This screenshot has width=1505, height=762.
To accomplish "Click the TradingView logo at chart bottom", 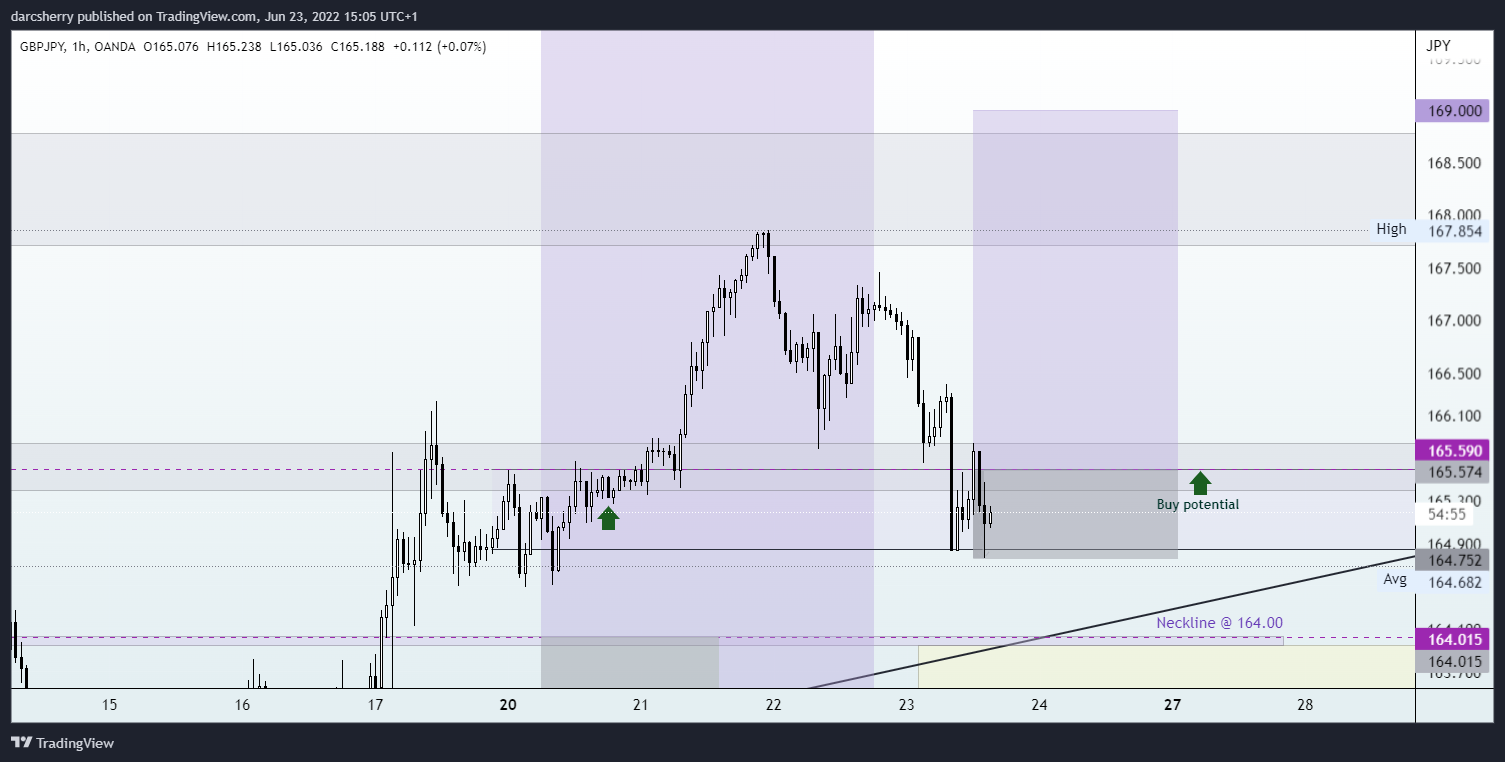I will (x=63, y=743).
